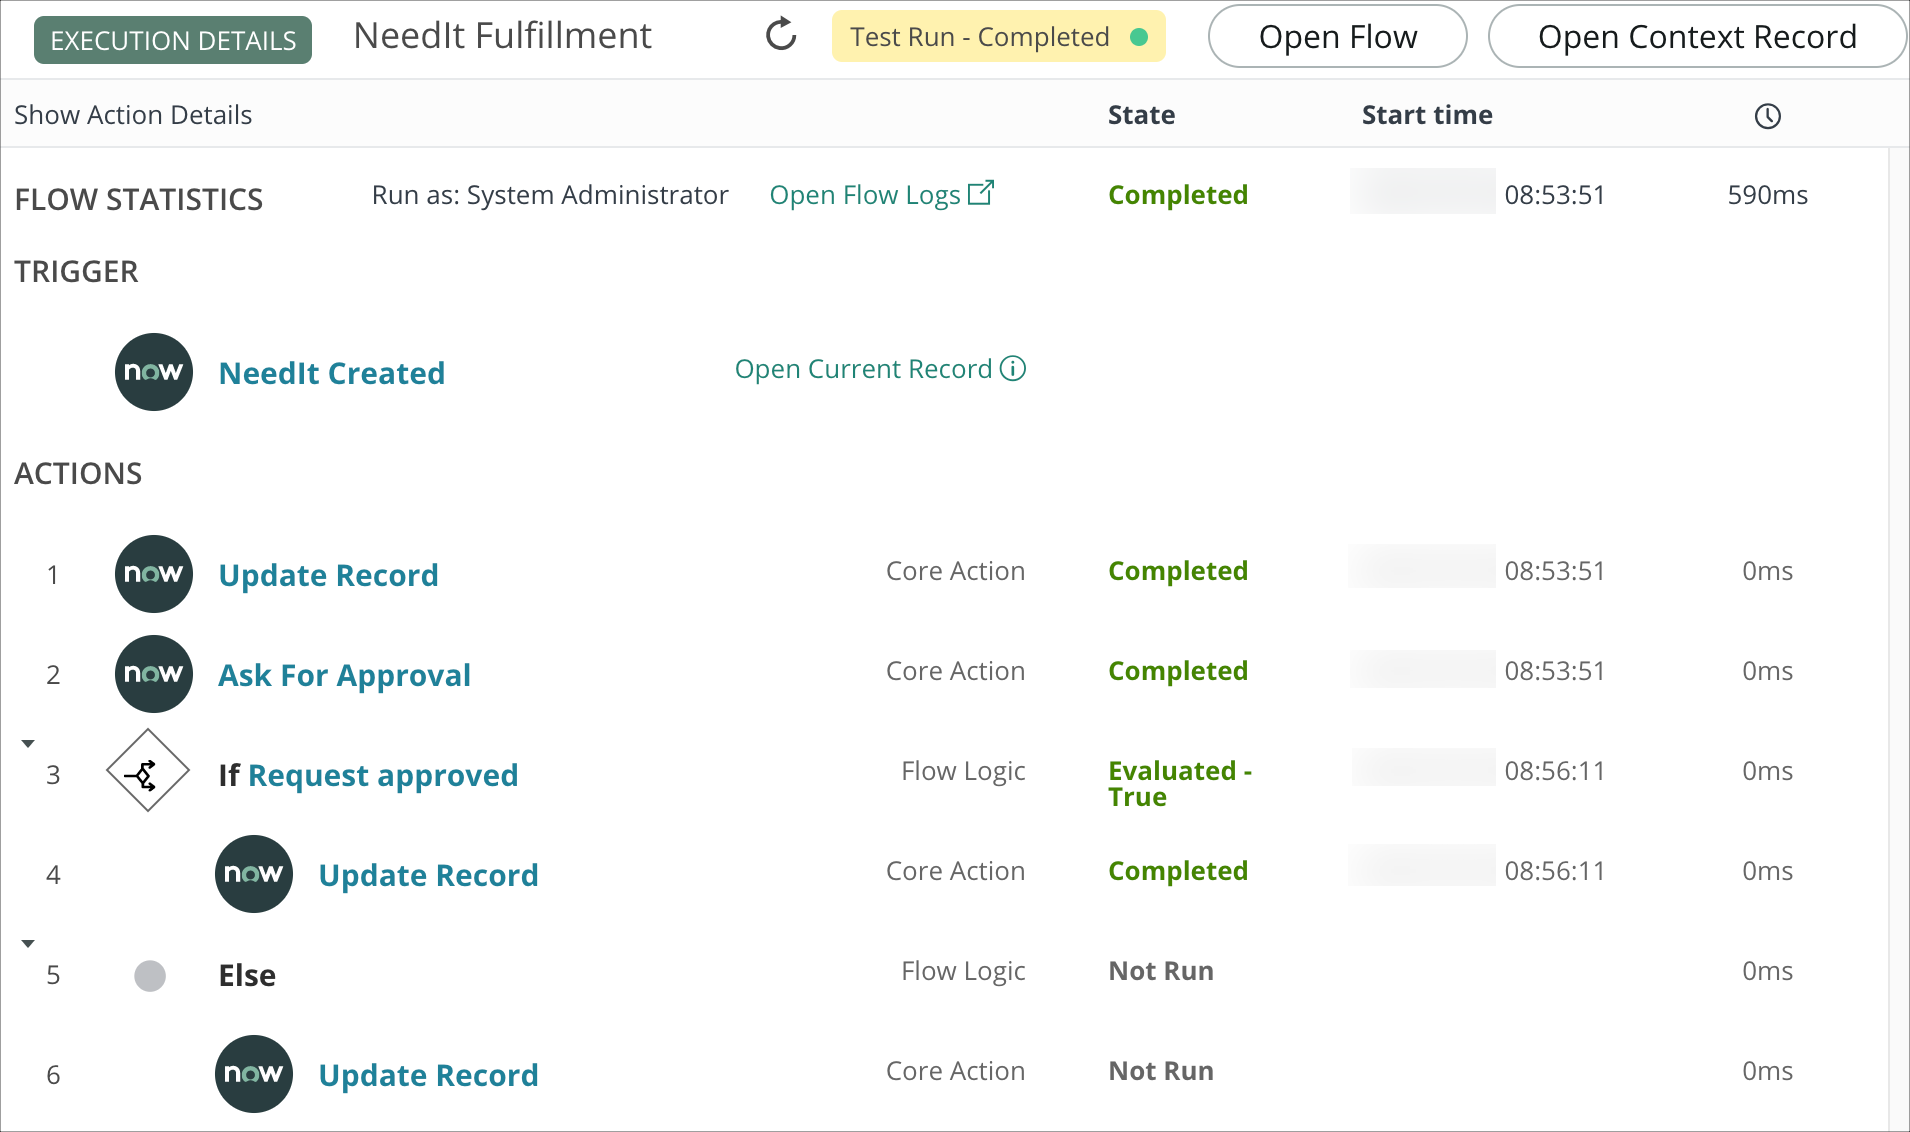Click the Now icon beside Ask For Approval

[x=153, y=673]
